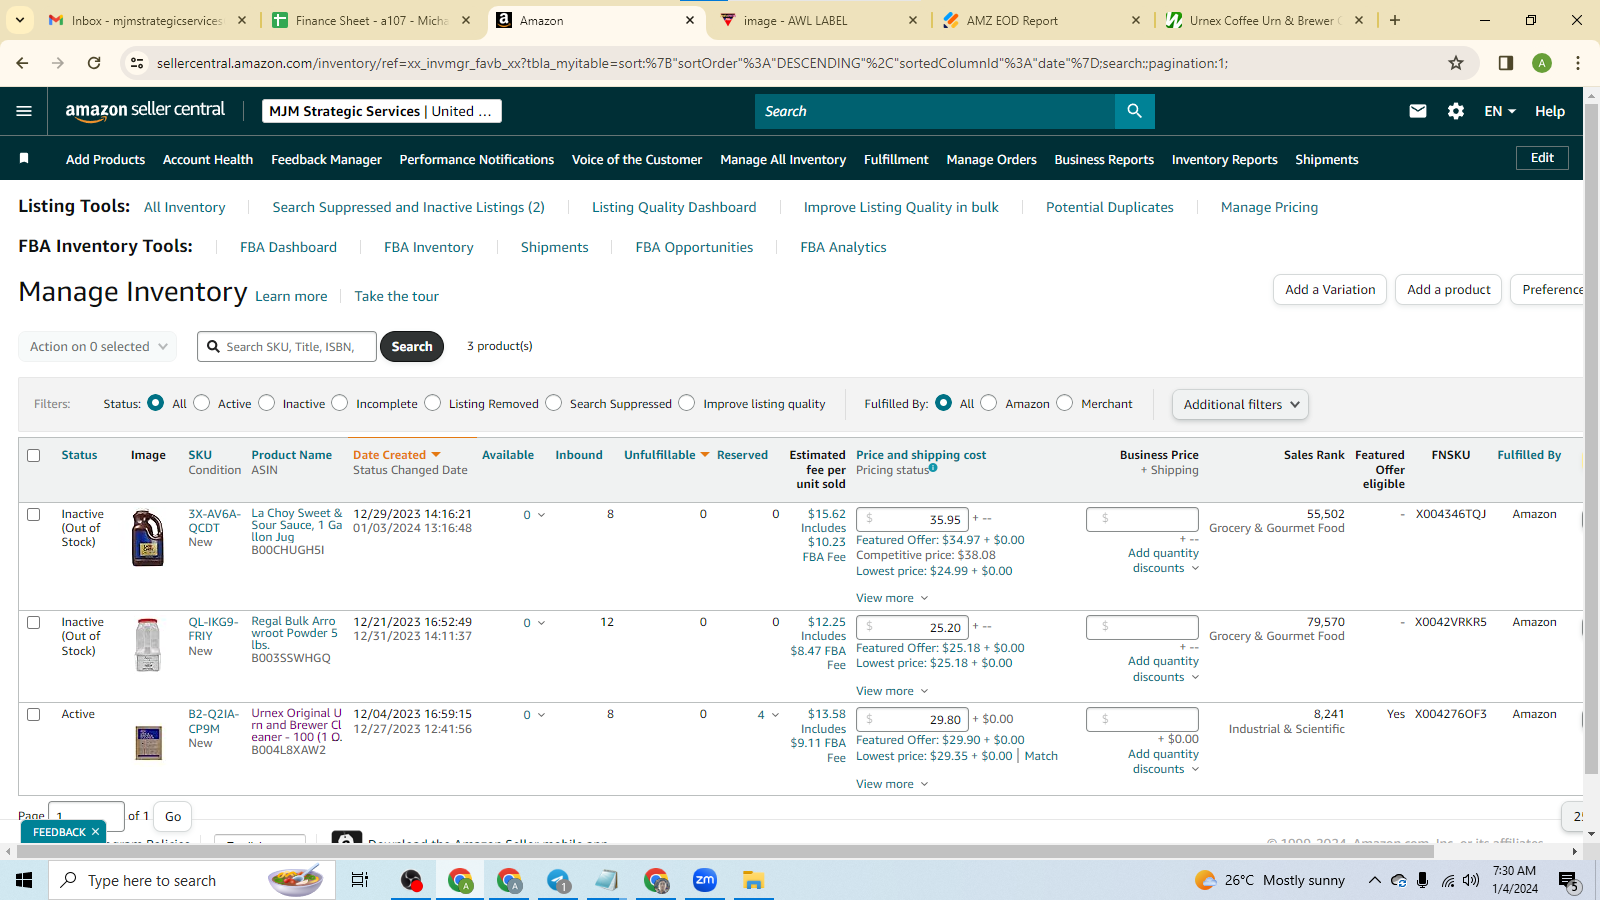
Task: Choose the Inactive status filter
Action: coord(267,403)
